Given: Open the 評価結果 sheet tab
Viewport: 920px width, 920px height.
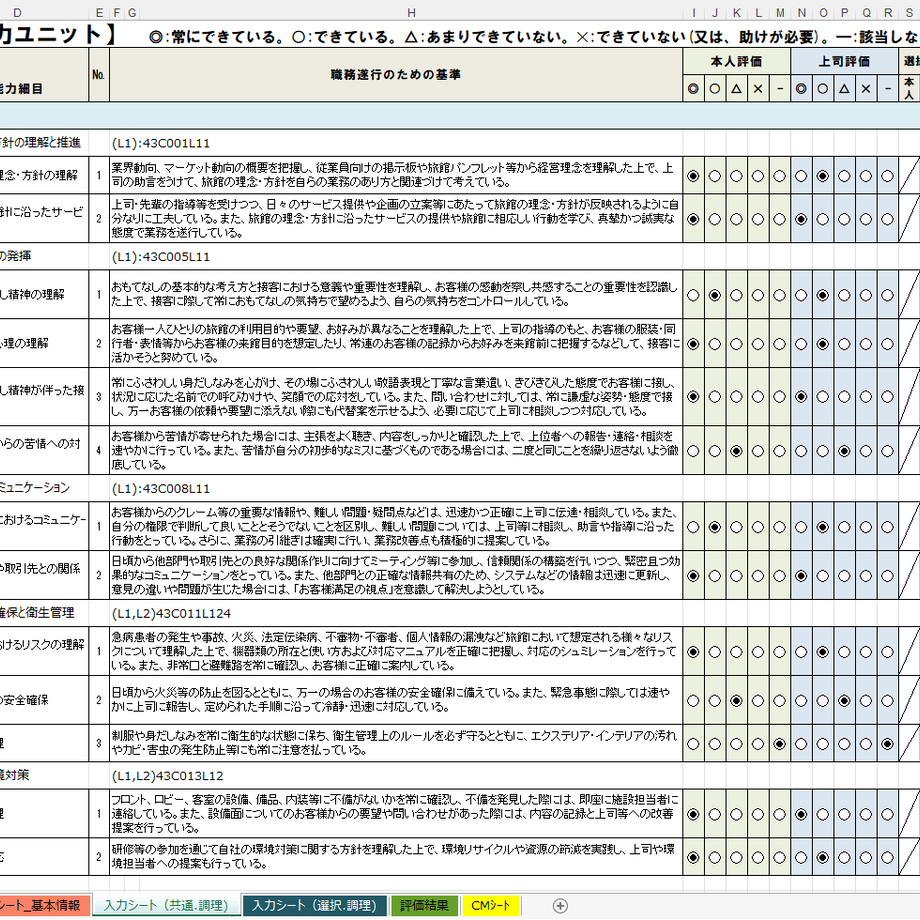Looking at the screenshot, I should pos(424,905).
